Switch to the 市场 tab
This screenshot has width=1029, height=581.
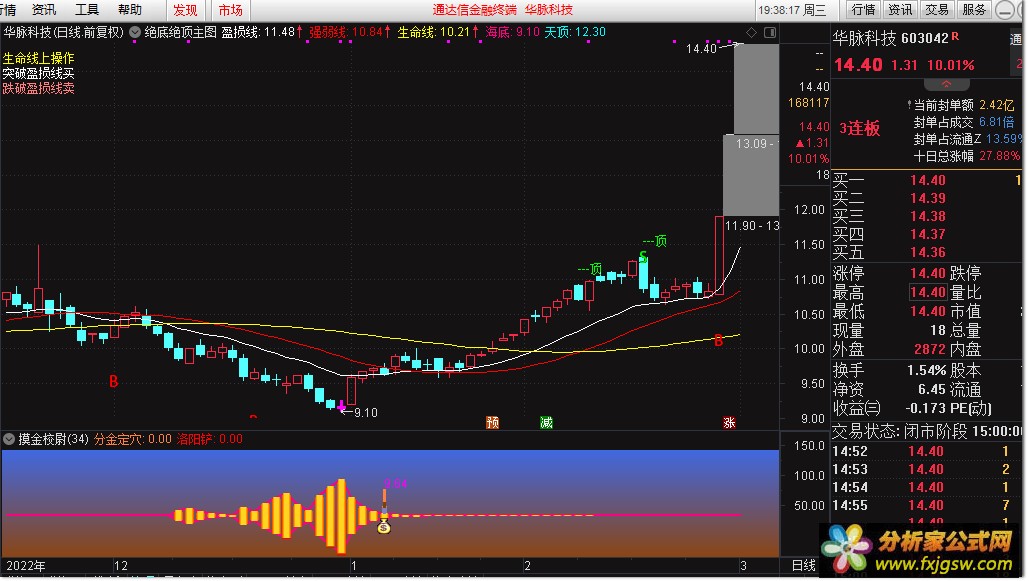point(230,11)
